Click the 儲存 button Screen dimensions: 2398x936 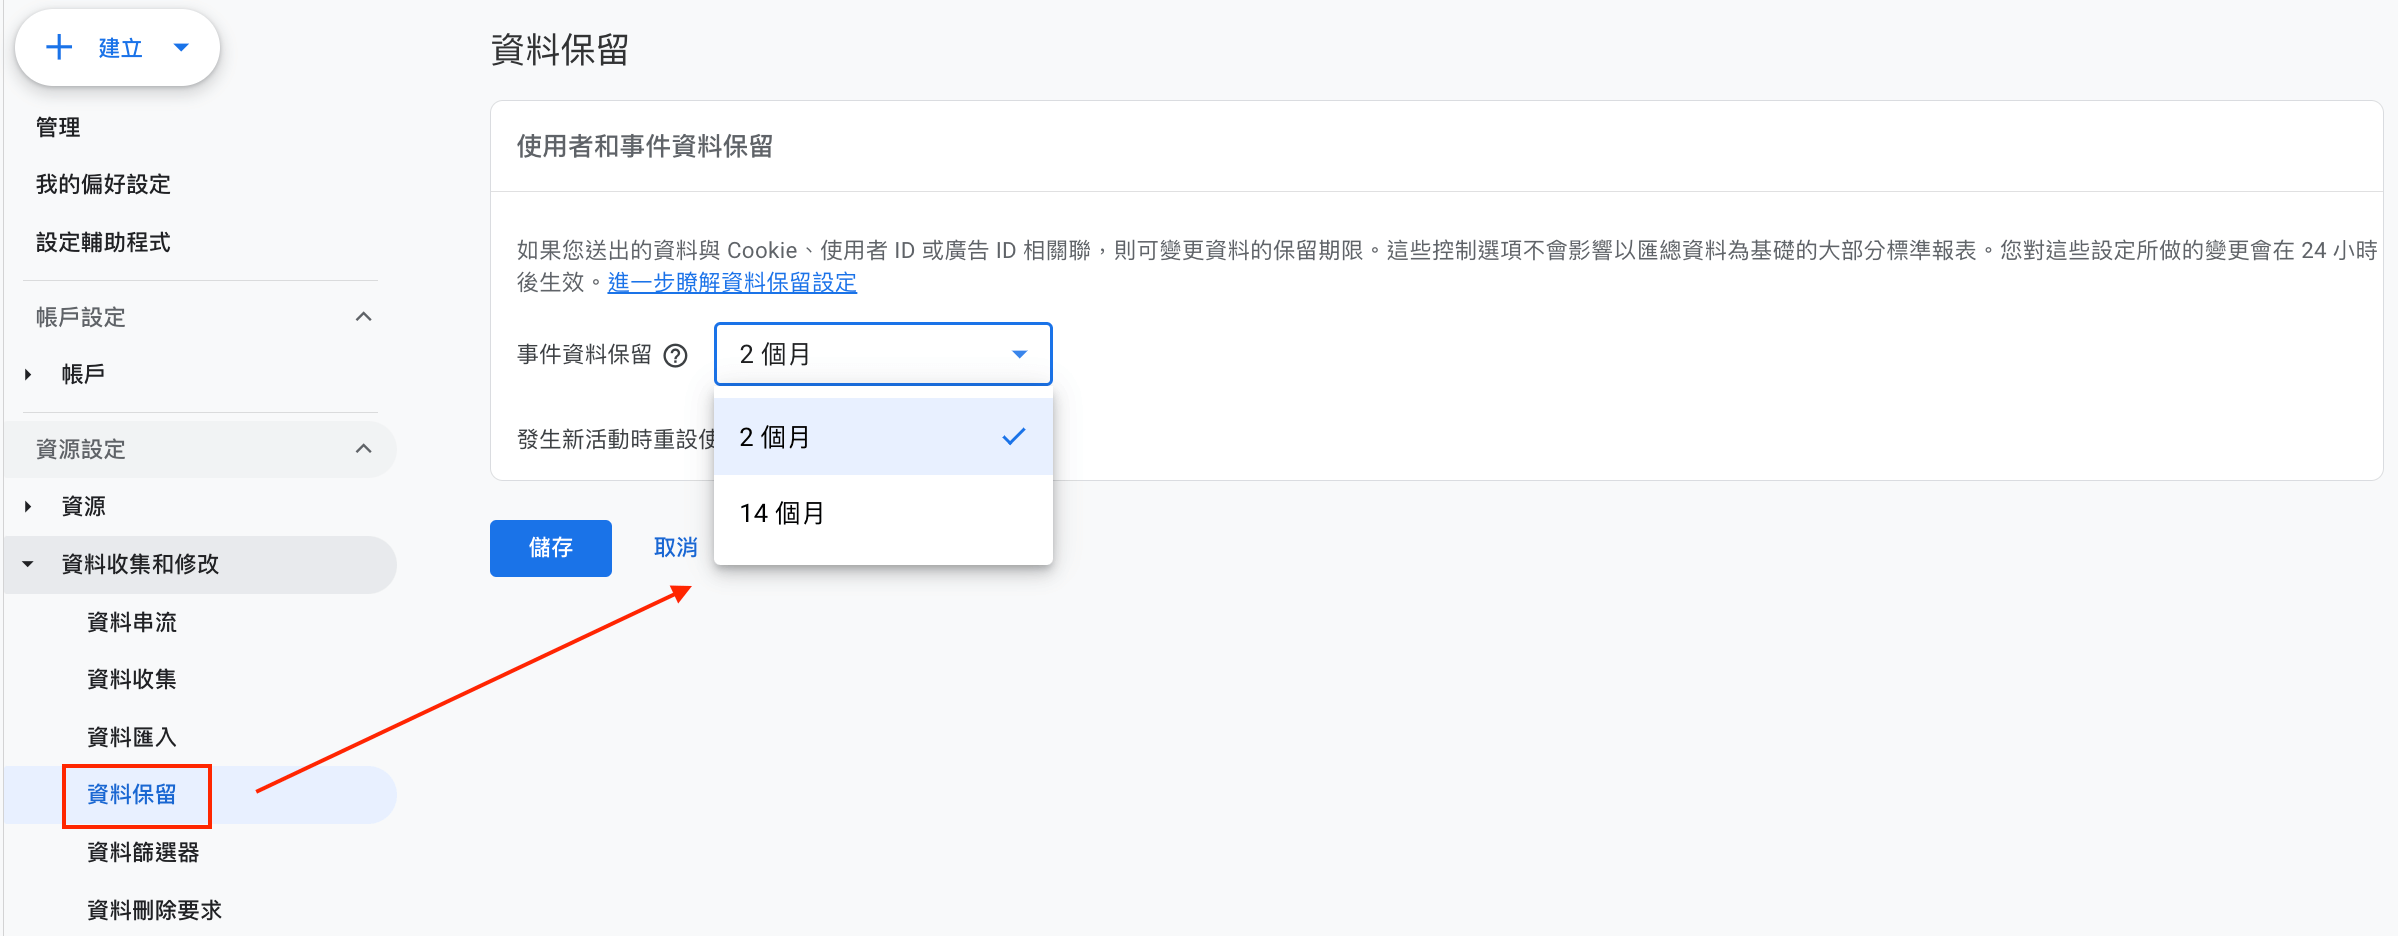pyautogui.click(x=551, y=548)
